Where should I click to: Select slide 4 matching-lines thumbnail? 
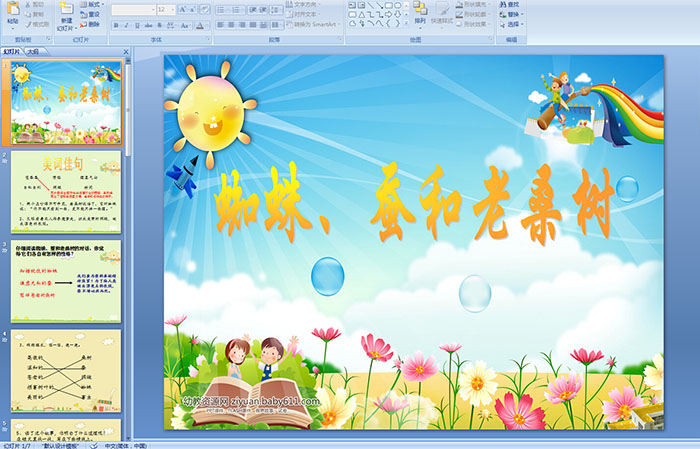[66, 370]
